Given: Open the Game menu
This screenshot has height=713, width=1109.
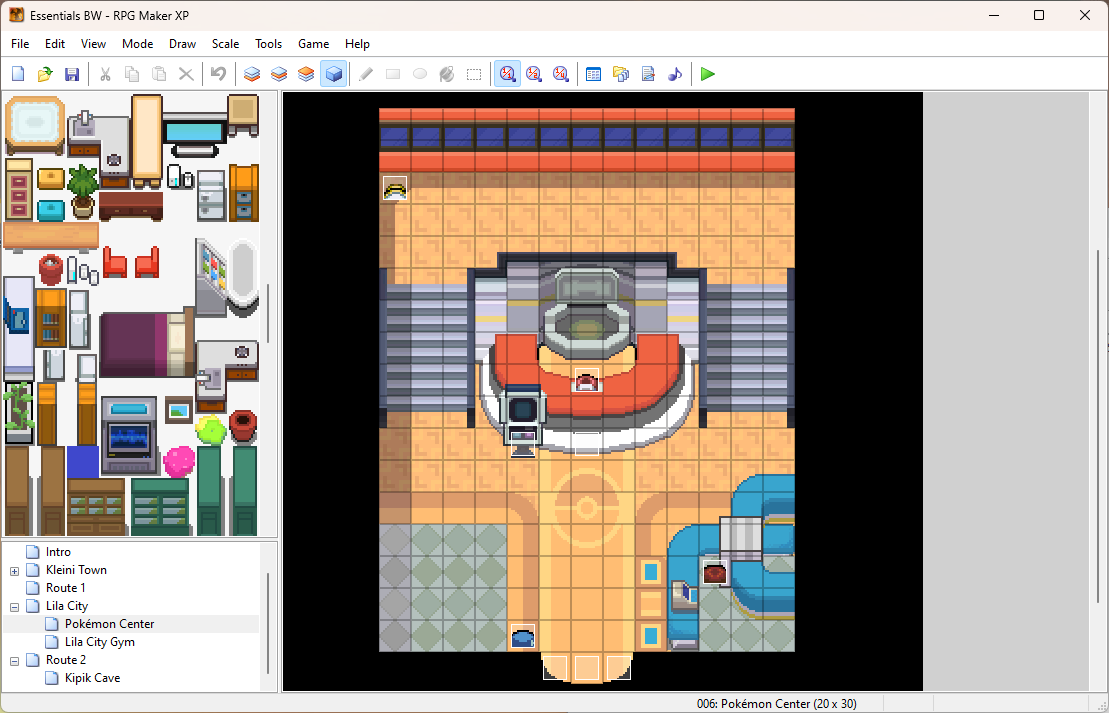Looking at the screenshot, I should point(313,44).
